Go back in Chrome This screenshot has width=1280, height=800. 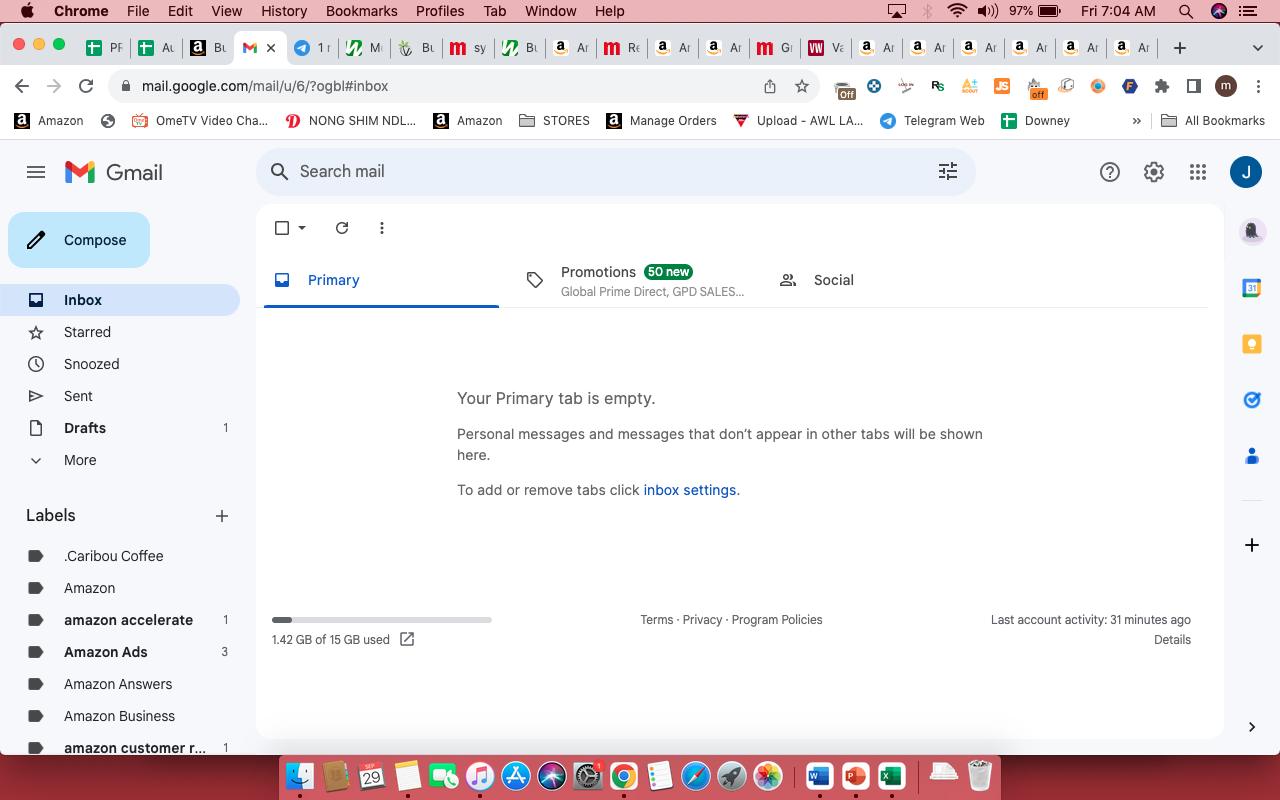click(22, 86)
